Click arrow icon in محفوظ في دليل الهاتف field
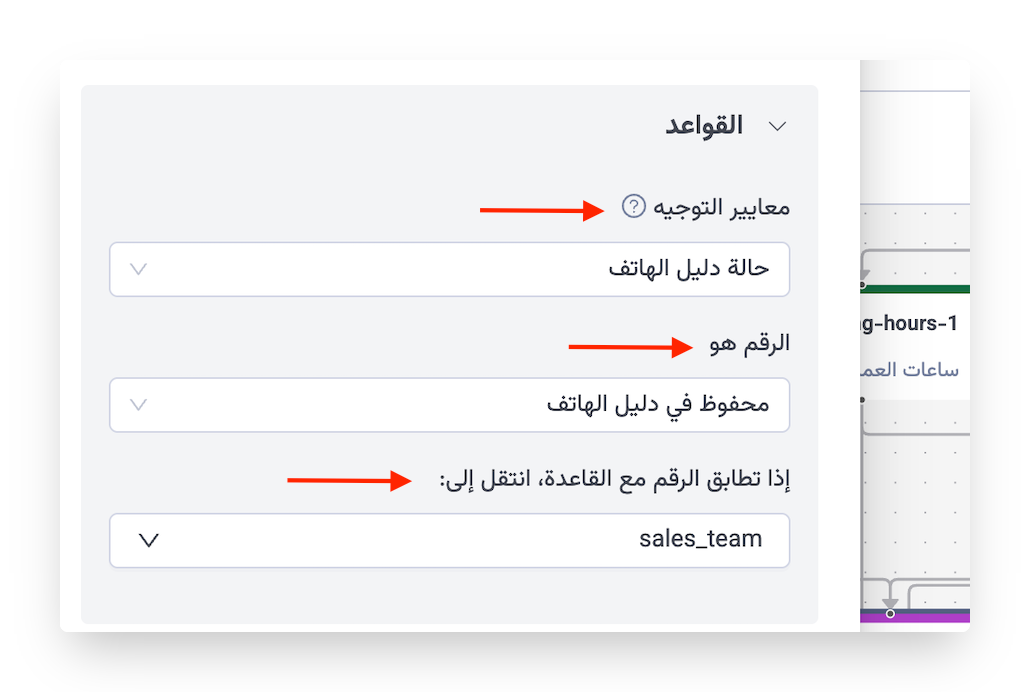The height and width of the screenshot is (692, 1030). click(140, 404)
